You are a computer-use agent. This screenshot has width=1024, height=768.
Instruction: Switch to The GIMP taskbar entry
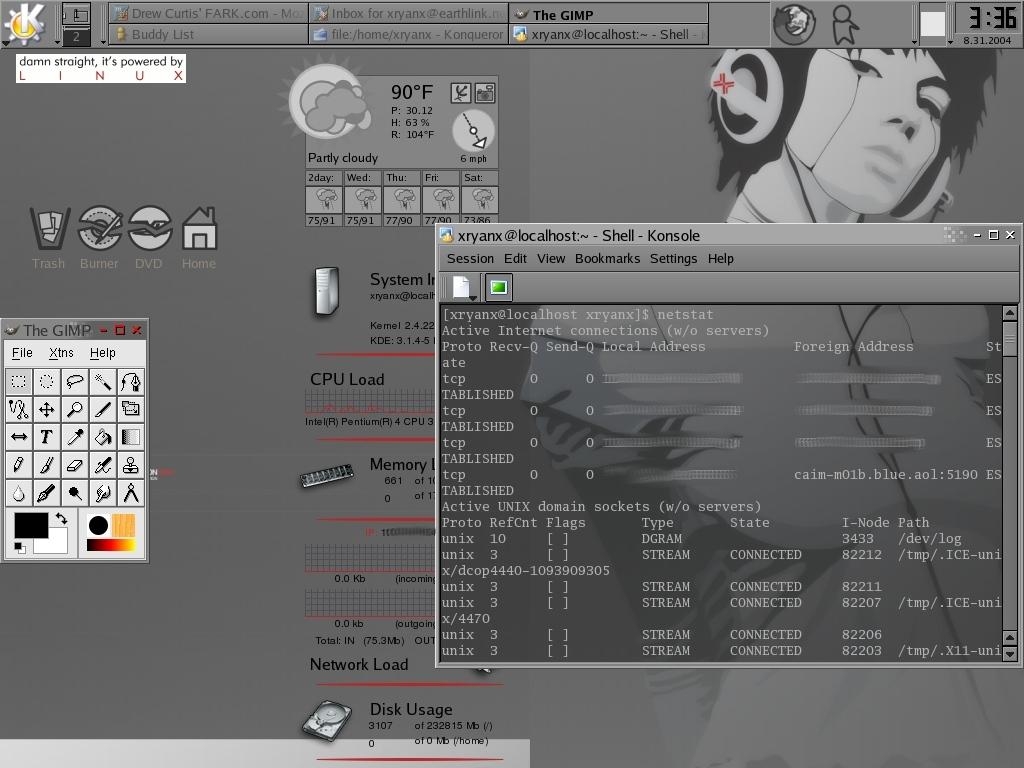tap(609, 14)
